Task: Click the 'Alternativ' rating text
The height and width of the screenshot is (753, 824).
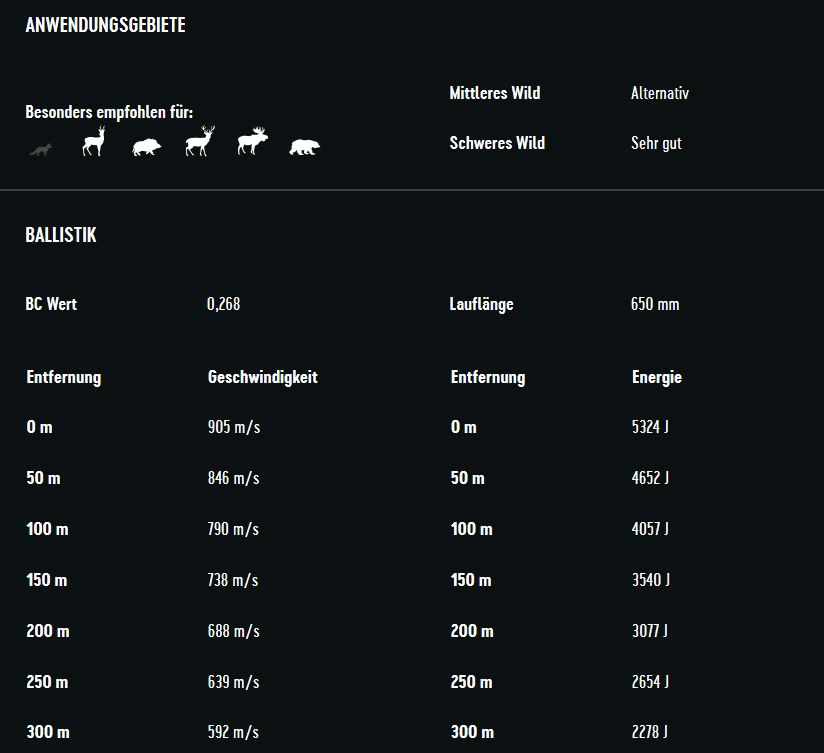Action: (x=660, y=93)
